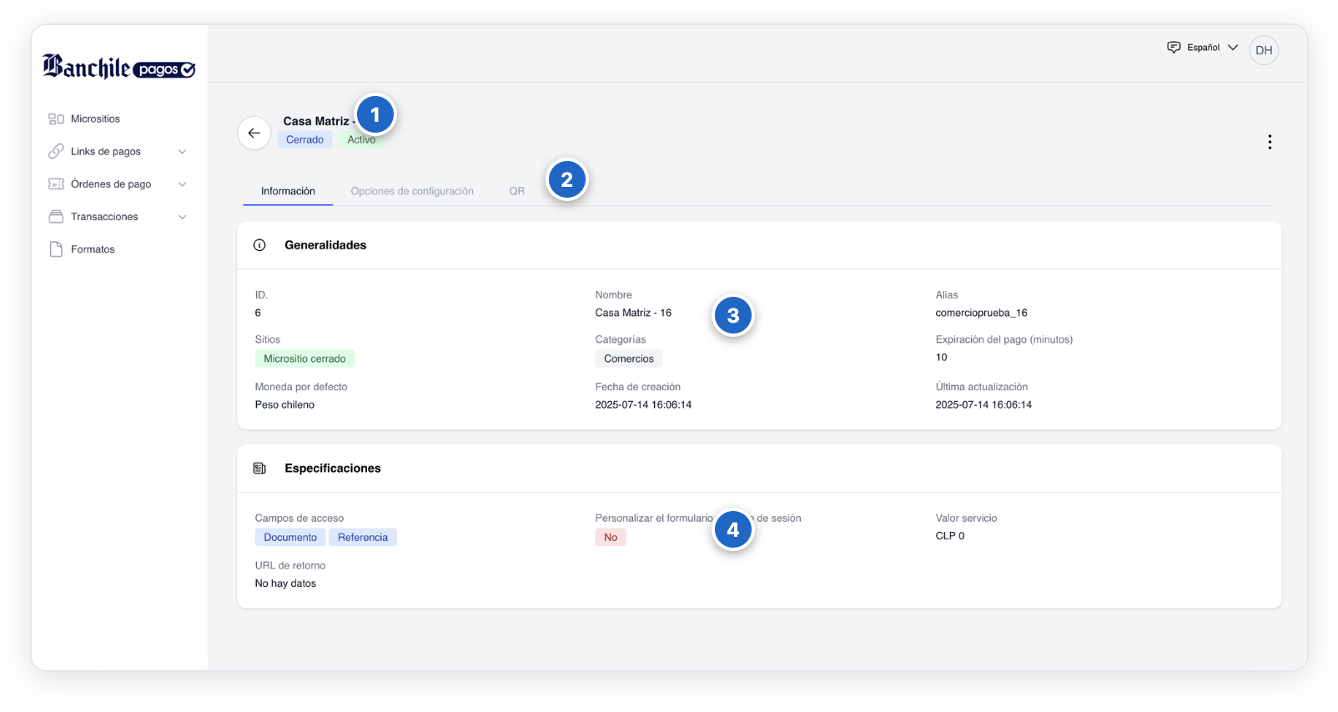Click the Fecha de creación date value
Image resolution: width=1338 pixels, height=712 pixels.
point(643,405)
